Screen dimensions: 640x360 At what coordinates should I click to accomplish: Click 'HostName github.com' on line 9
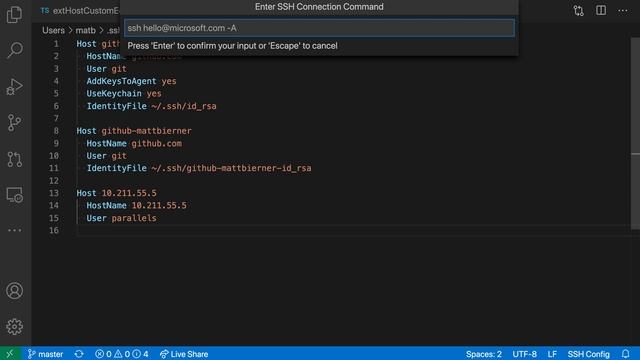click(x=134, y=144)
